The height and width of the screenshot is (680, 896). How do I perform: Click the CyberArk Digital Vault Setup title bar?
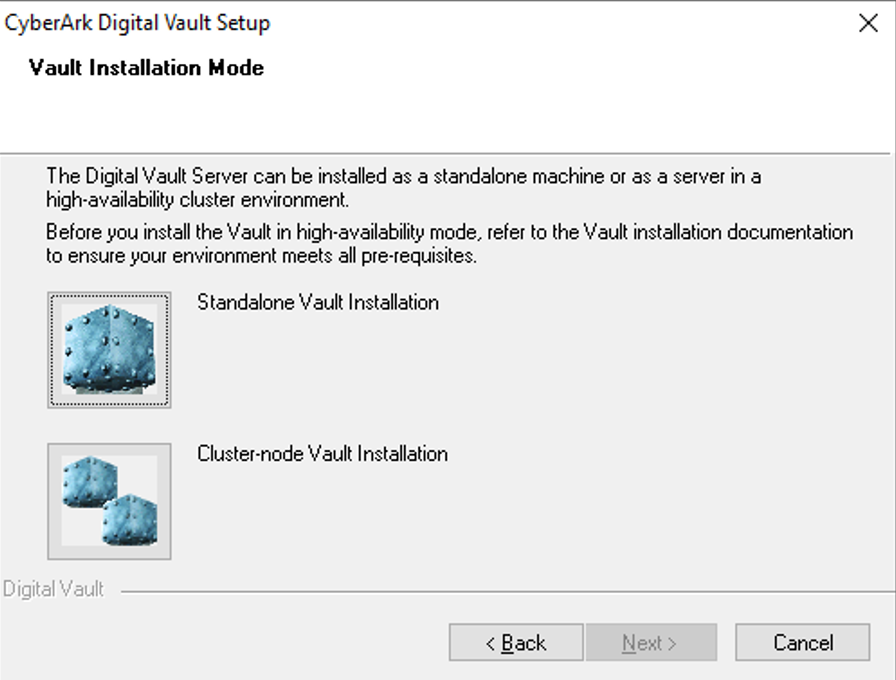(x=137, y=23)
